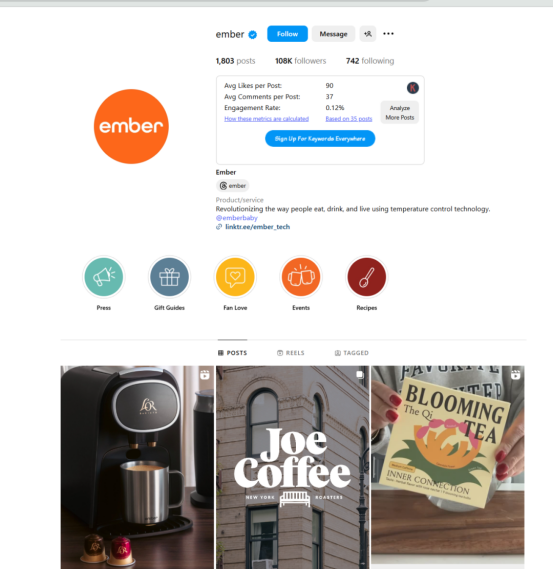Follow the ember account
Viewport: 553px width, 570px height.
pyautogui.click(x=287, y=34)
